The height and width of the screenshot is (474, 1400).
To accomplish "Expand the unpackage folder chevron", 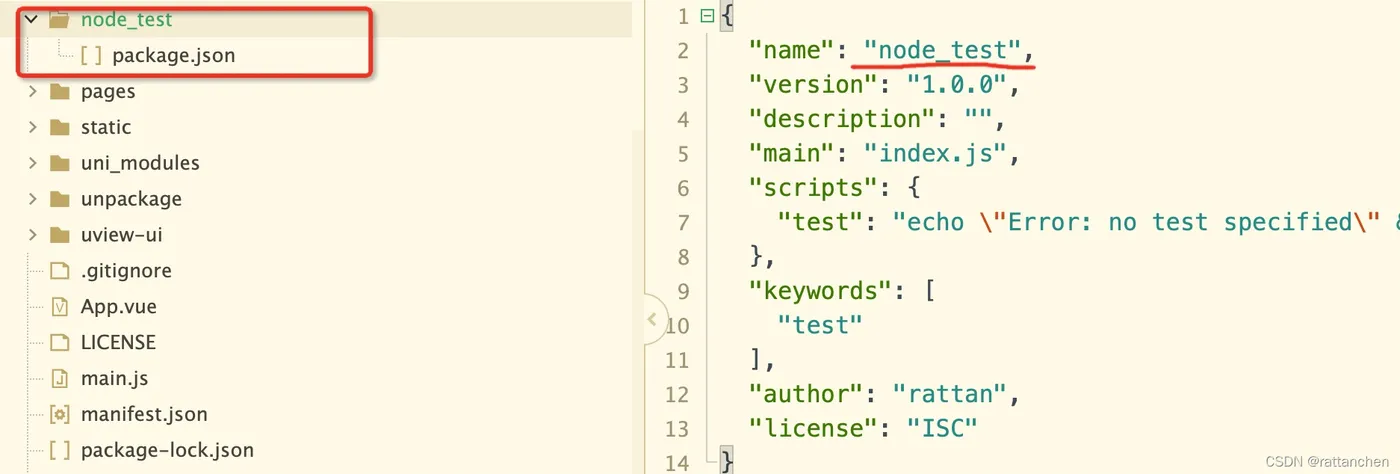I will [32, 199].
